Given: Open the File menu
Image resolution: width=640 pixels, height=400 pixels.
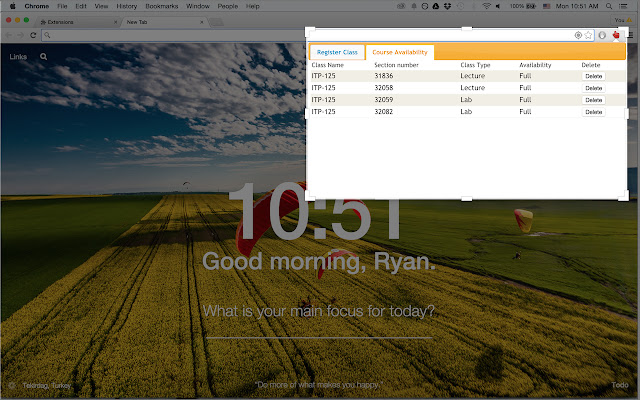Looking at the screenshot, I should (x=62, y=6).
